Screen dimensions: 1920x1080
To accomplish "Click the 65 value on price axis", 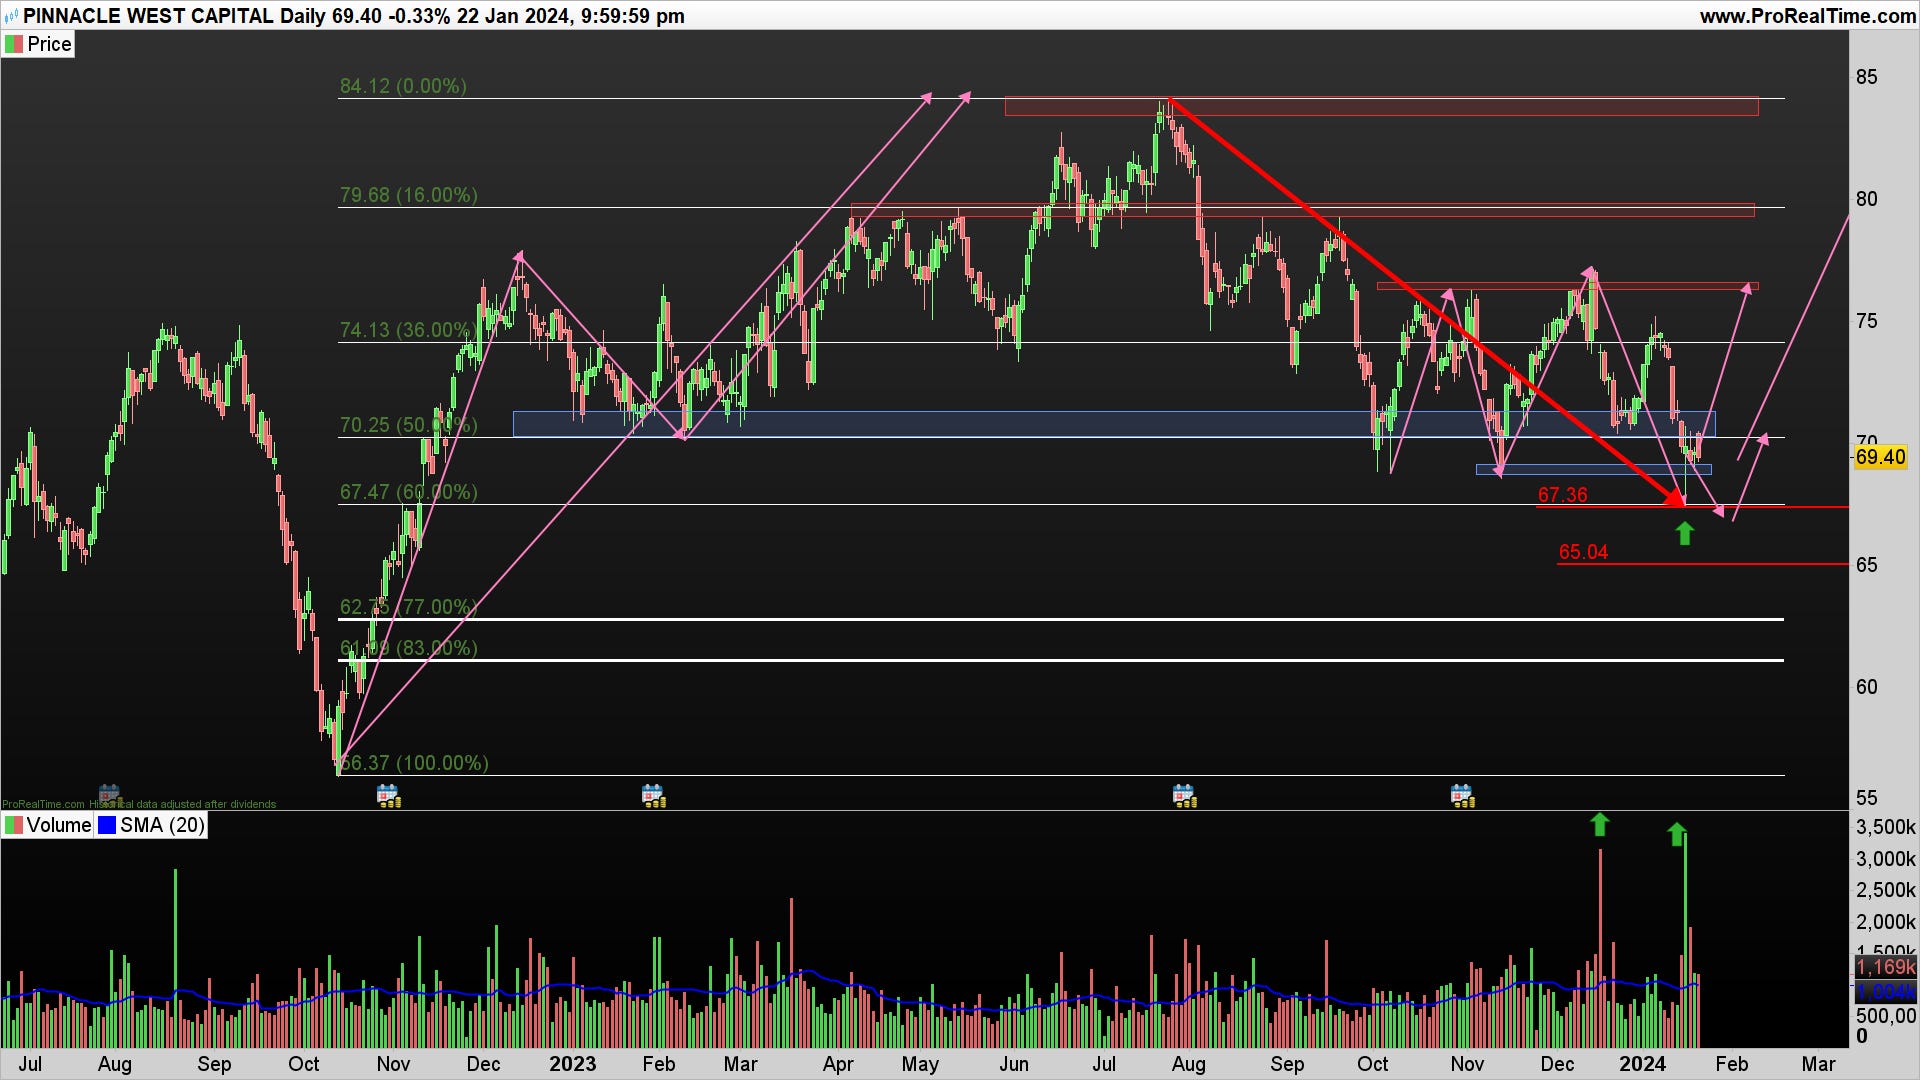I will (1866, 565).
